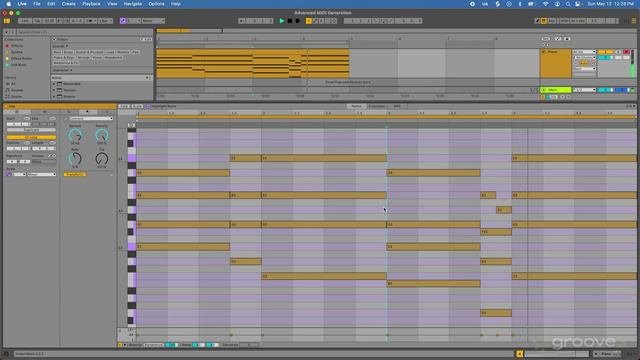Open the Create menu
This screenshot has width=640, height=360.
69,4
